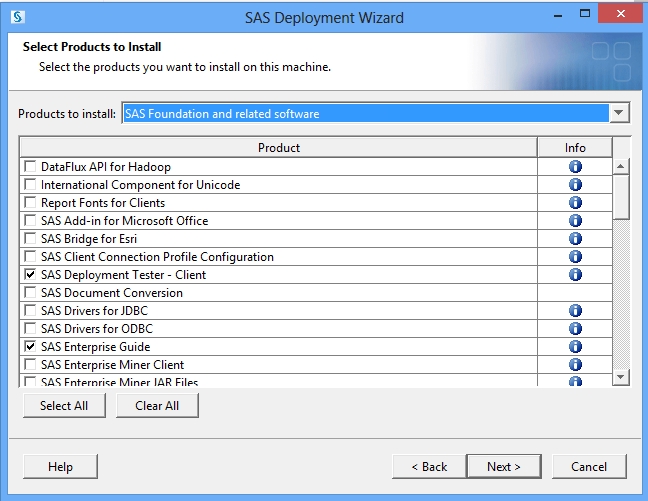Click the SAS logo icon in title bar
Image resolution: width=648 pixels, height=501 pixels.
point(18,17)
